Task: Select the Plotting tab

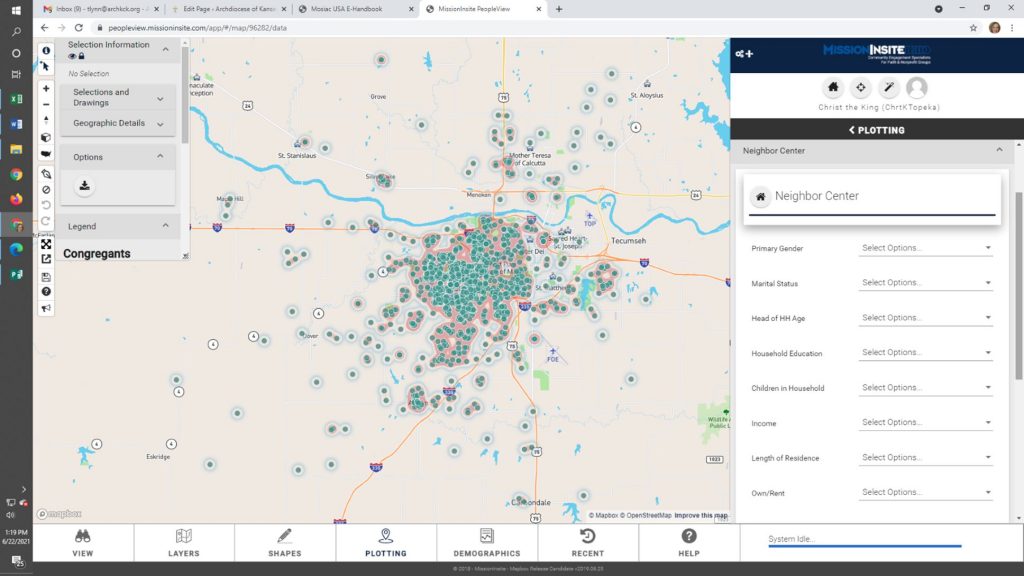Action: tap(386, 543)
